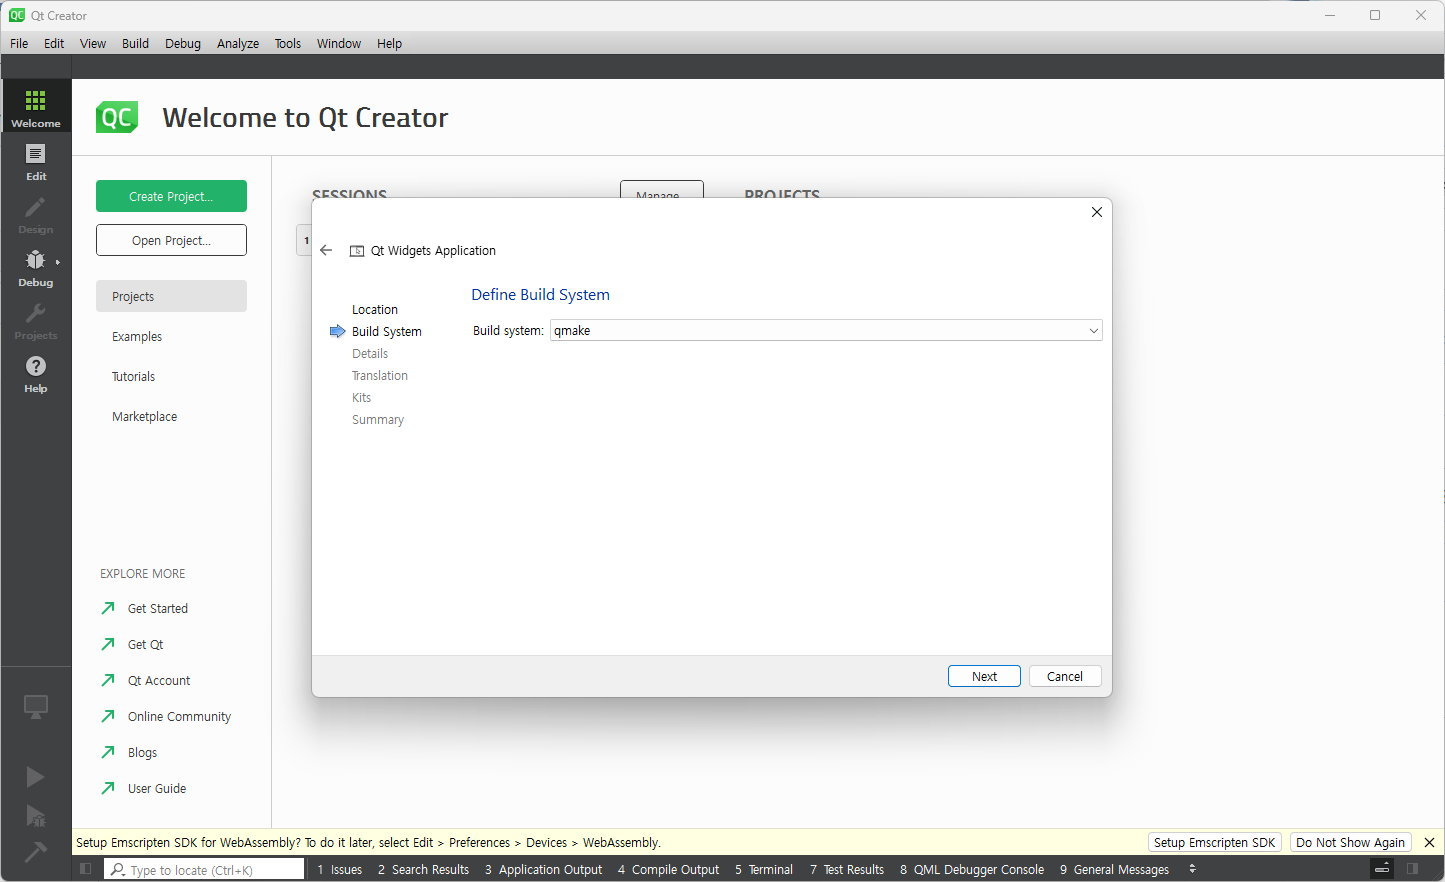Open the Issues output pane
The height and width of the screenshot is (882, 1445).
(340, 869)
